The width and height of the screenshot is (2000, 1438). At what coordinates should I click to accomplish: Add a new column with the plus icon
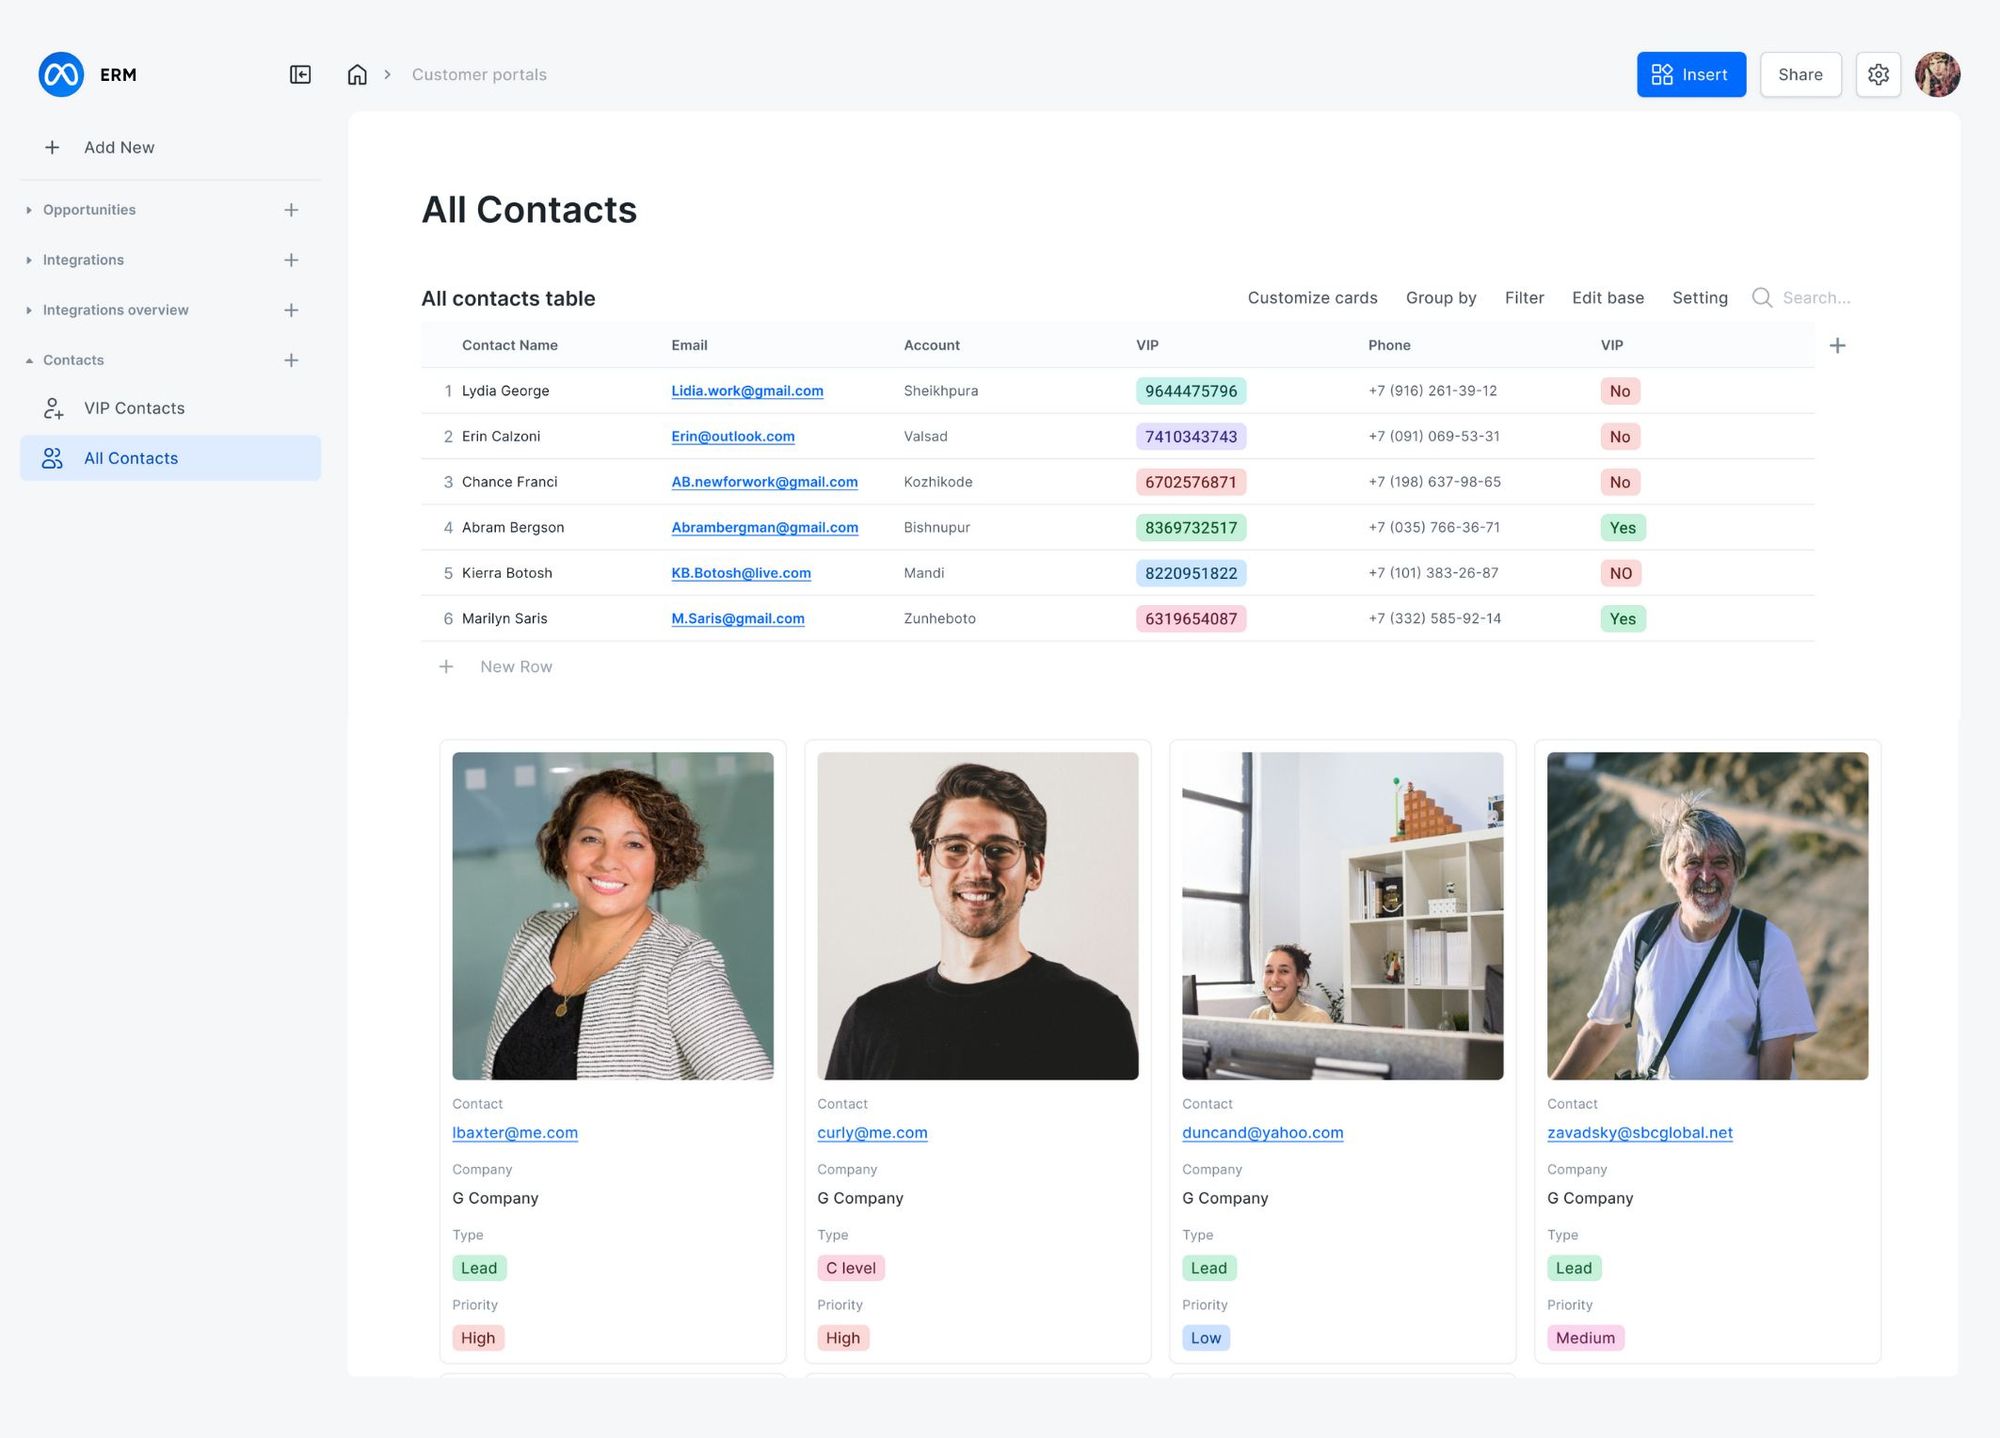click(1837, 345)
